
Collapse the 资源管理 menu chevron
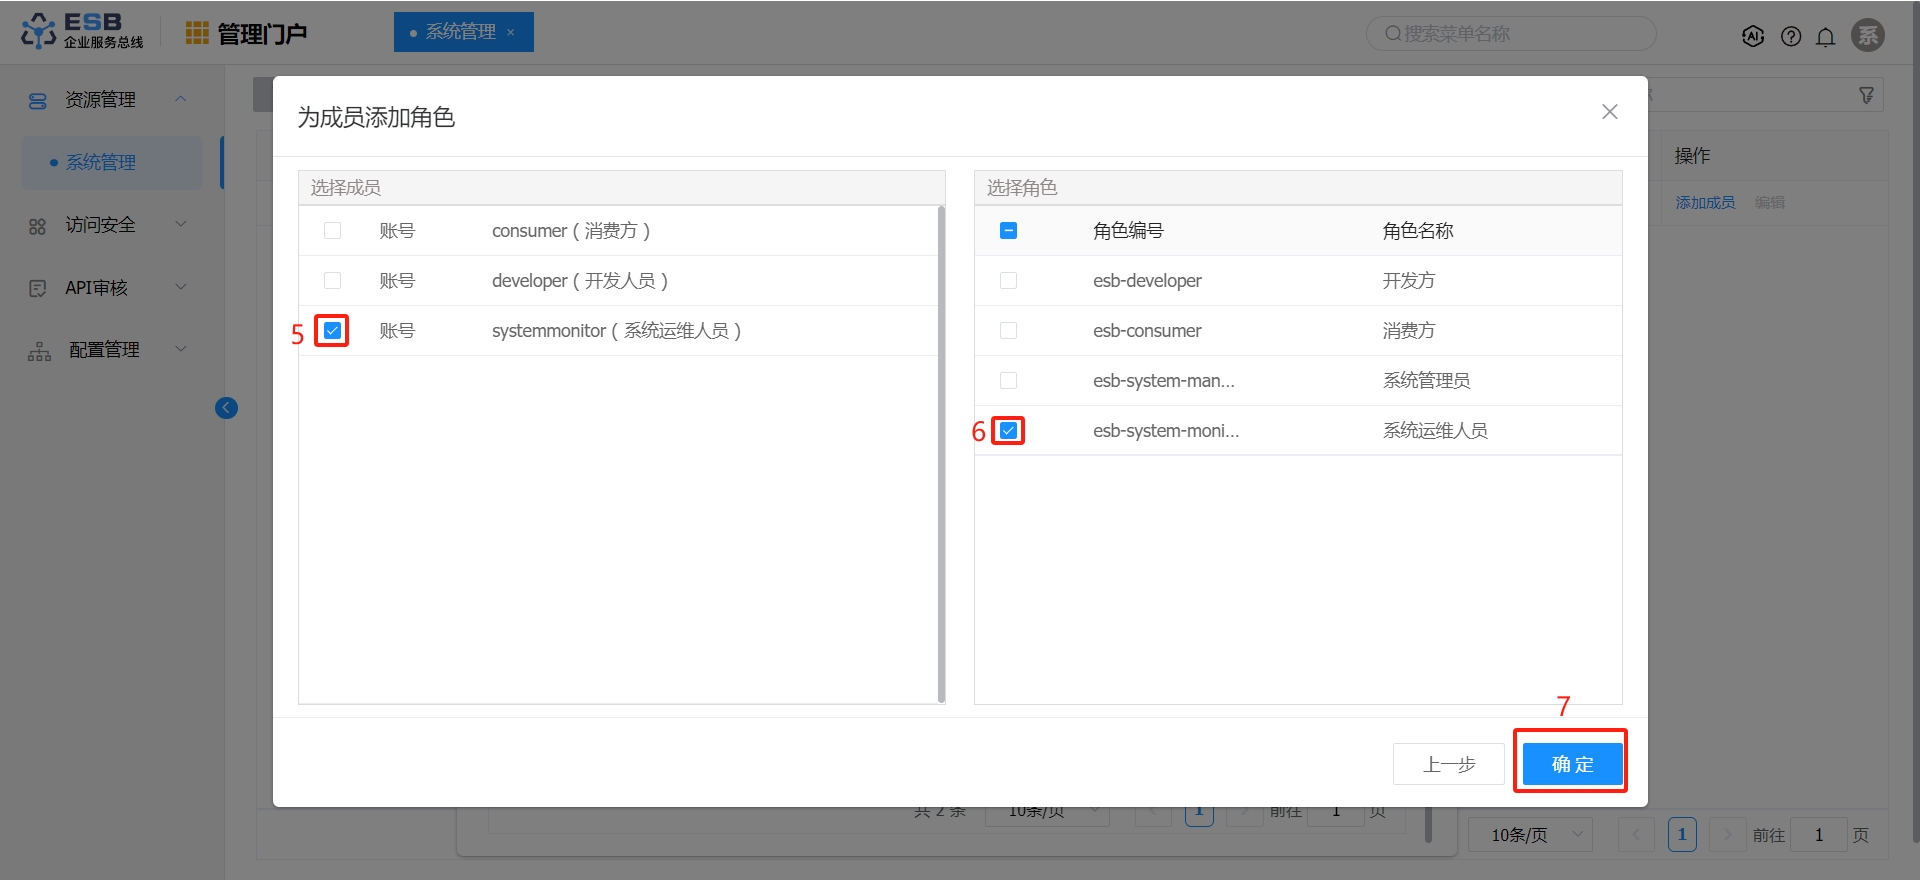point(181,99)
